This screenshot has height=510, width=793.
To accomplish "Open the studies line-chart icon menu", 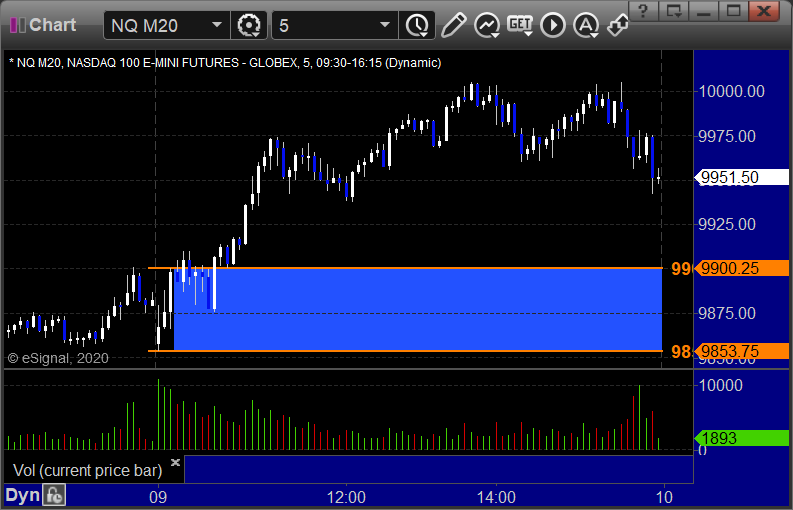I will coord(487,25).
